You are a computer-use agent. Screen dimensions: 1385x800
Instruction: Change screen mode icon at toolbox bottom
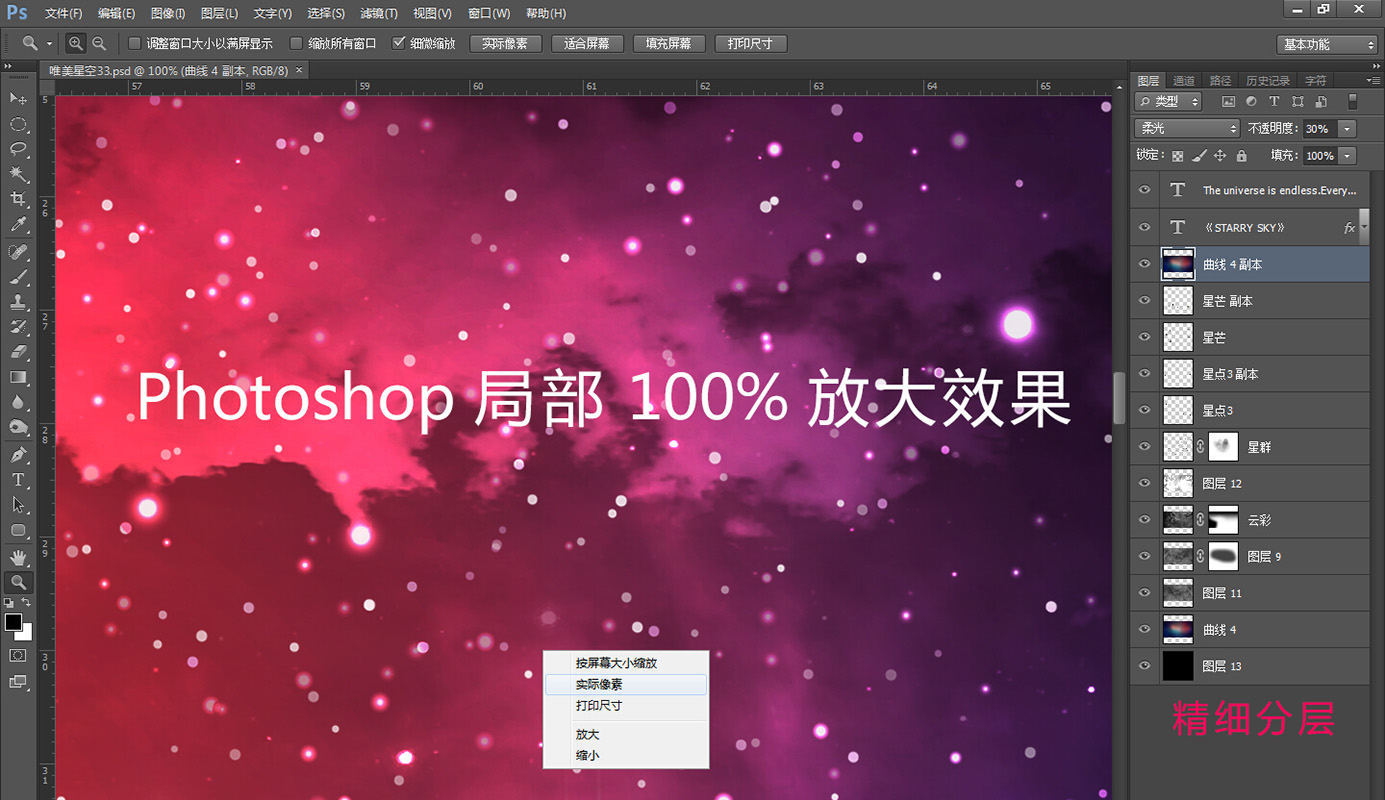(18, 682)
